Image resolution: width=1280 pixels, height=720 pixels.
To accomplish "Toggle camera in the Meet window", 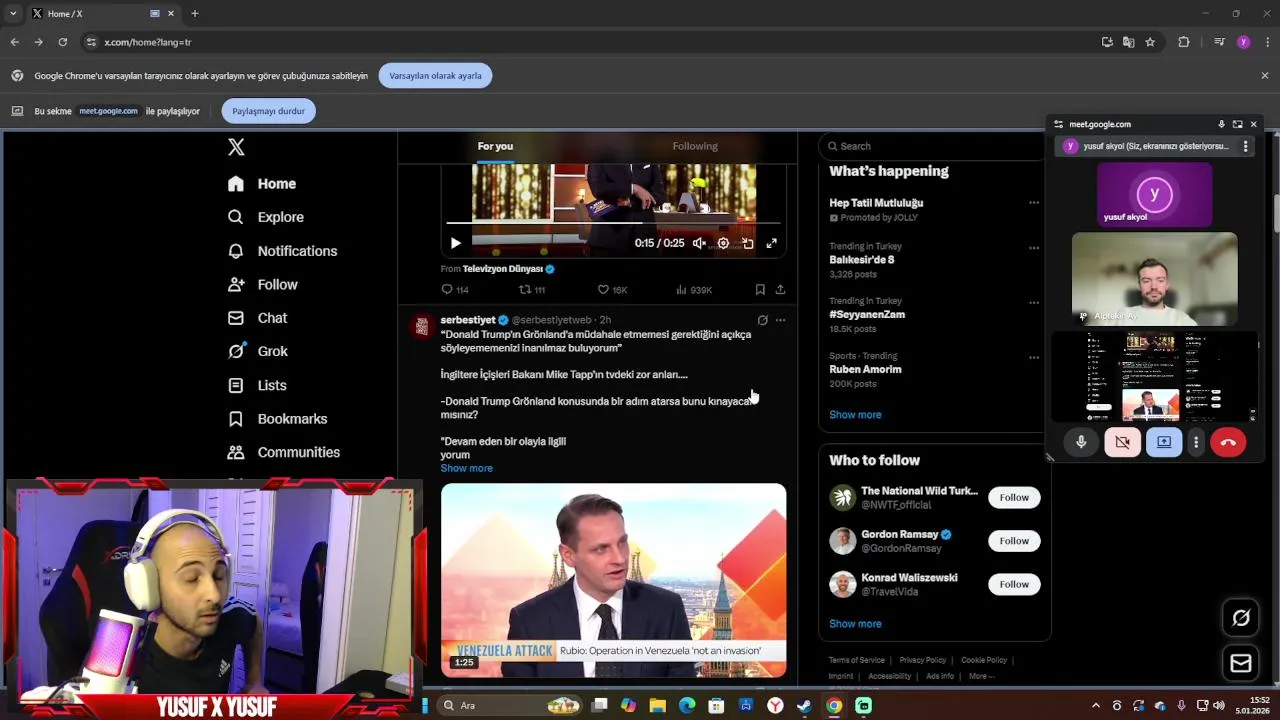I will 1122,442.
